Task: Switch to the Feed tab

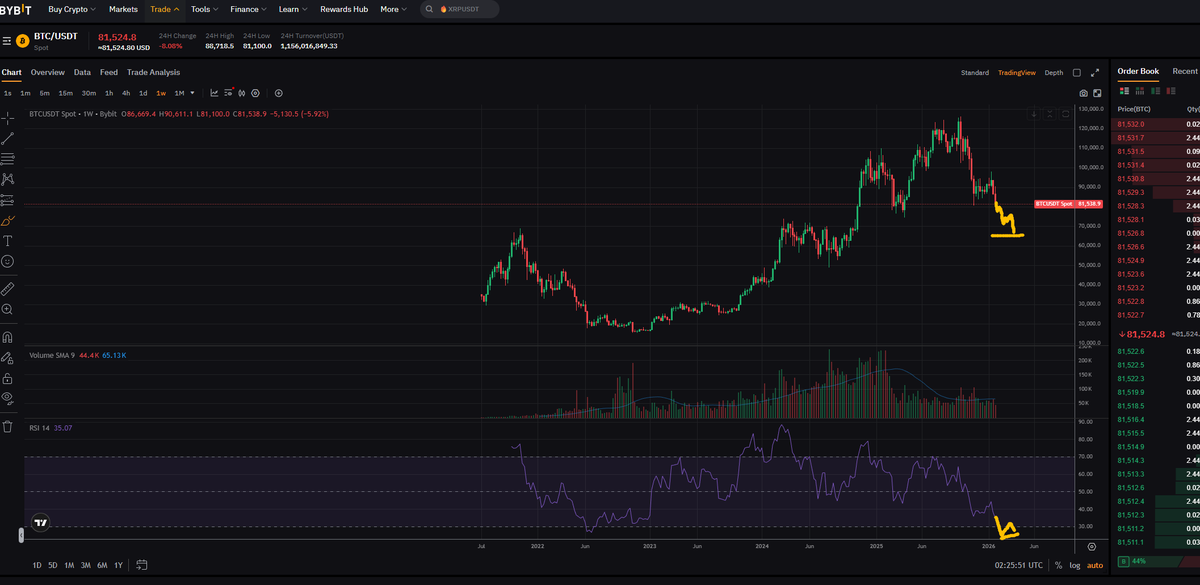Action: pyautogui.click(x=108, y=72)
